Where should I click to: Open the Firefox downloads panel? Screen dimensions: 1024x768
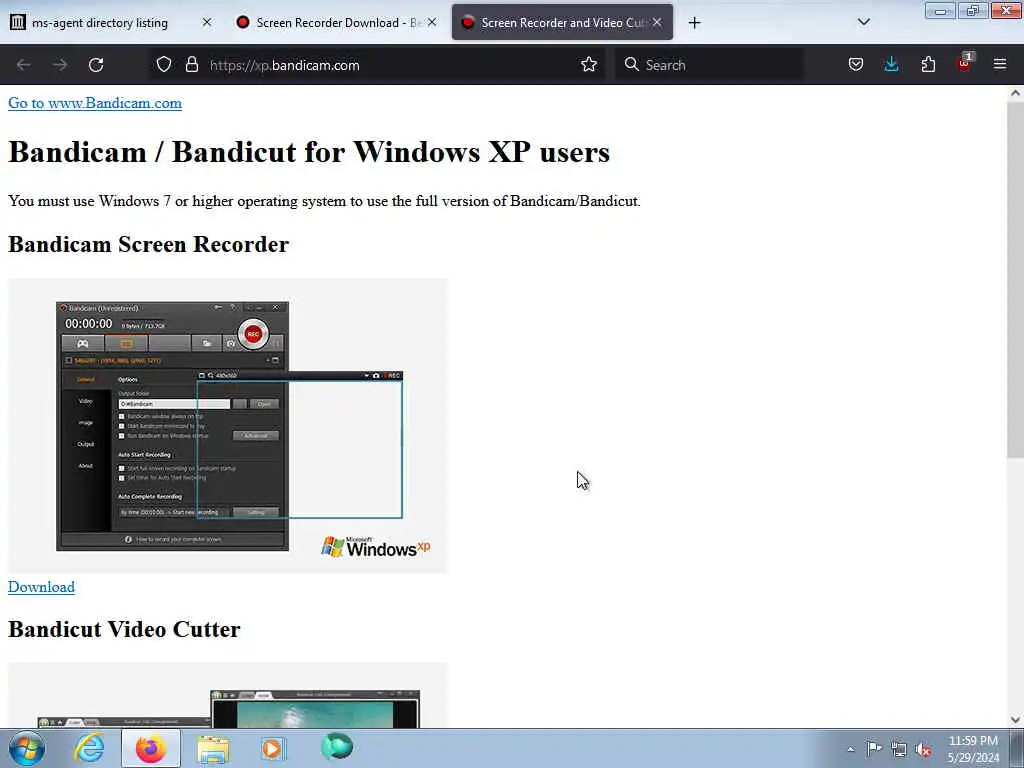coord(891,65)
